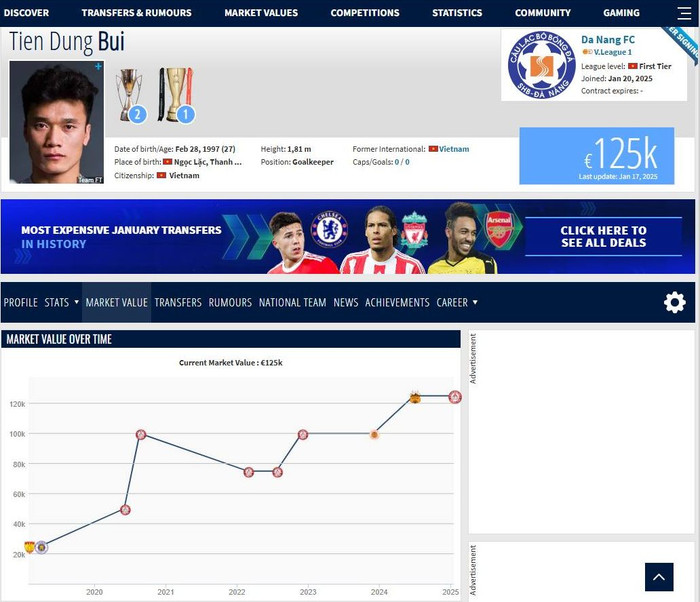This screenshot has width=700, height=602.
Task: Click the 125k data point in mid-2024
Action: 415,397
